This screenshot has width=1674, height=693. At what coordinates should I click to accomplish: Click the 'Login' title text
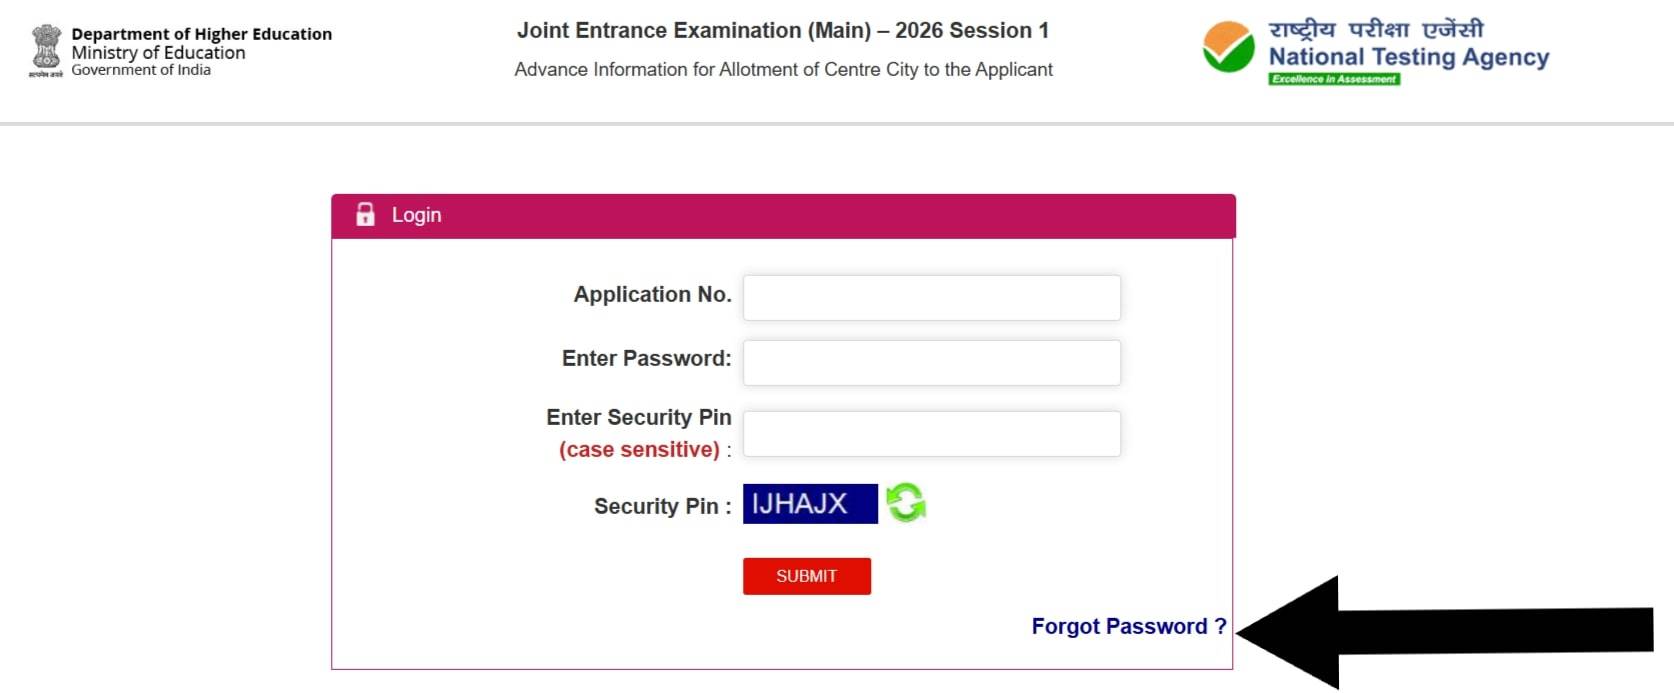point(417,214)
